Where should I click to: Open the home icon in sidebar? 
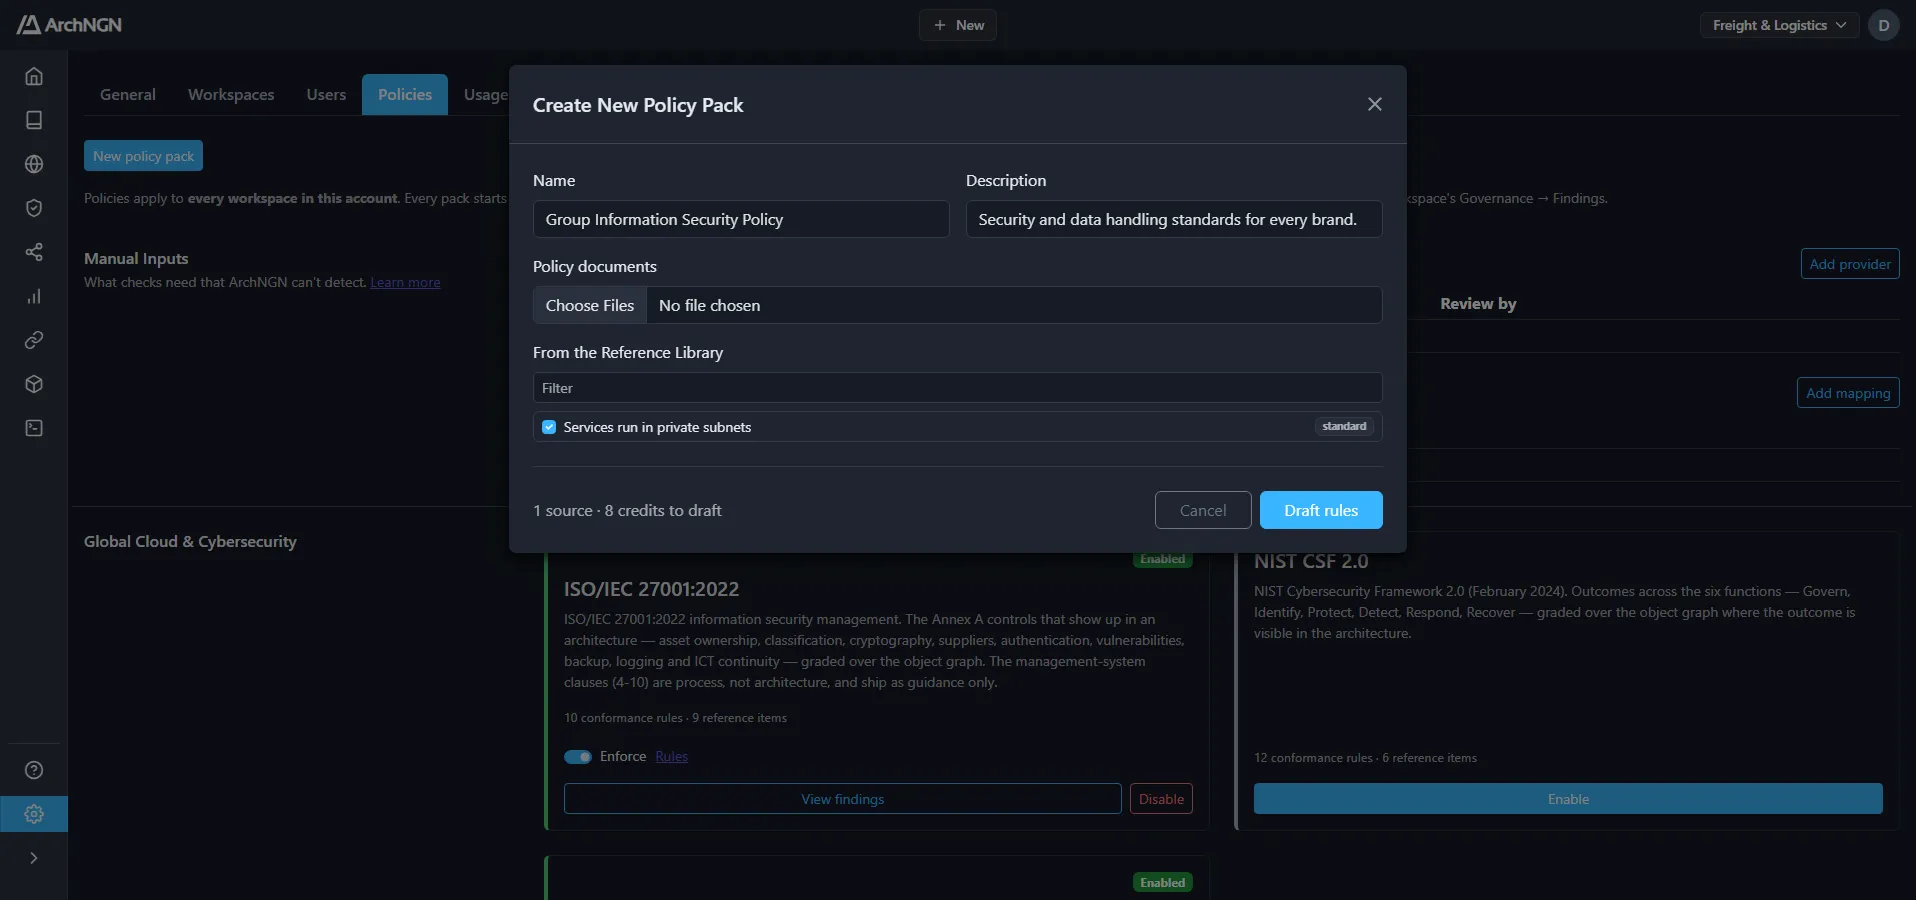[x=34, y=76]
